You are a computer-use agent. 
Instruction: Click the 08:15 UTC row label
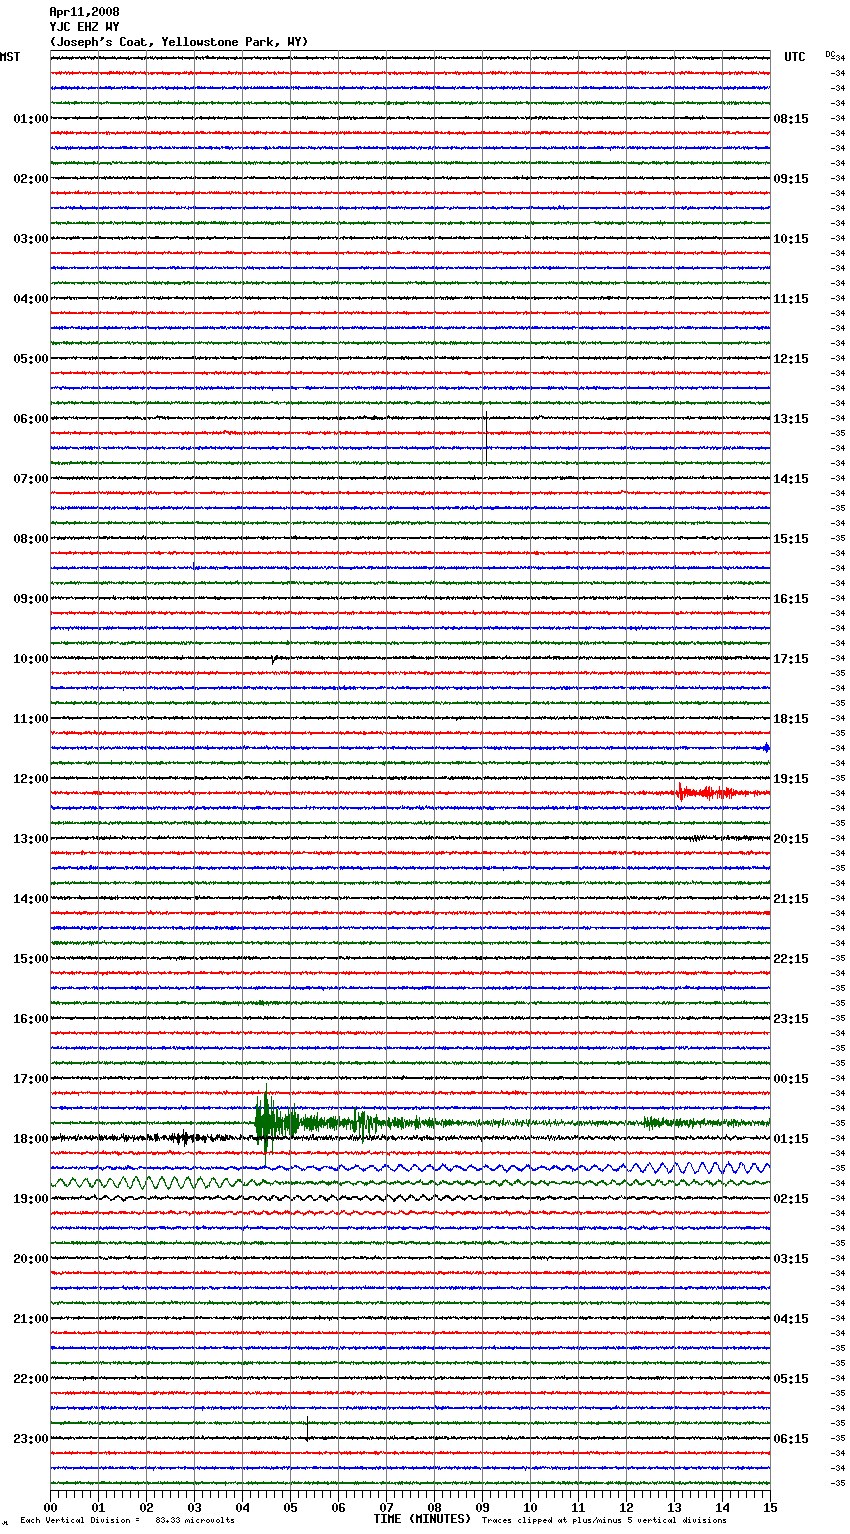(x=791, y=119)
